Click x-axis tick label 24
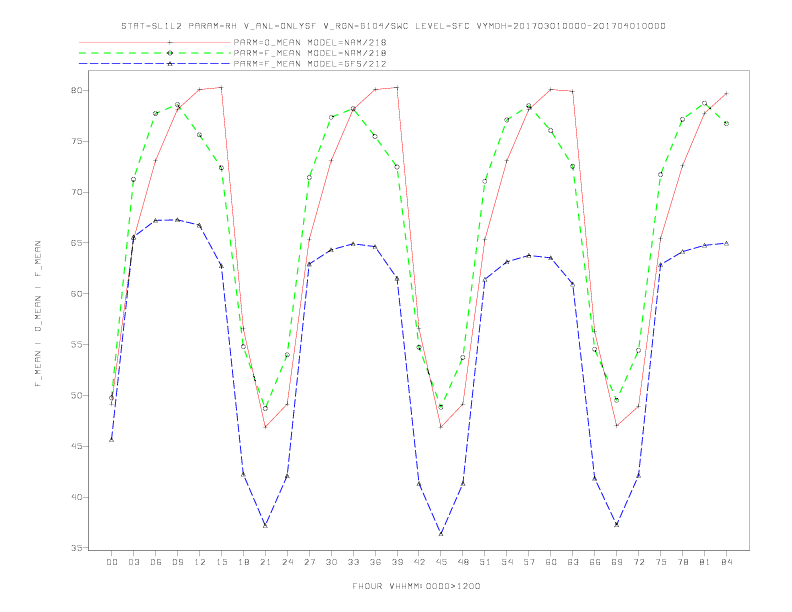792x612 pixels. point(287,562)
